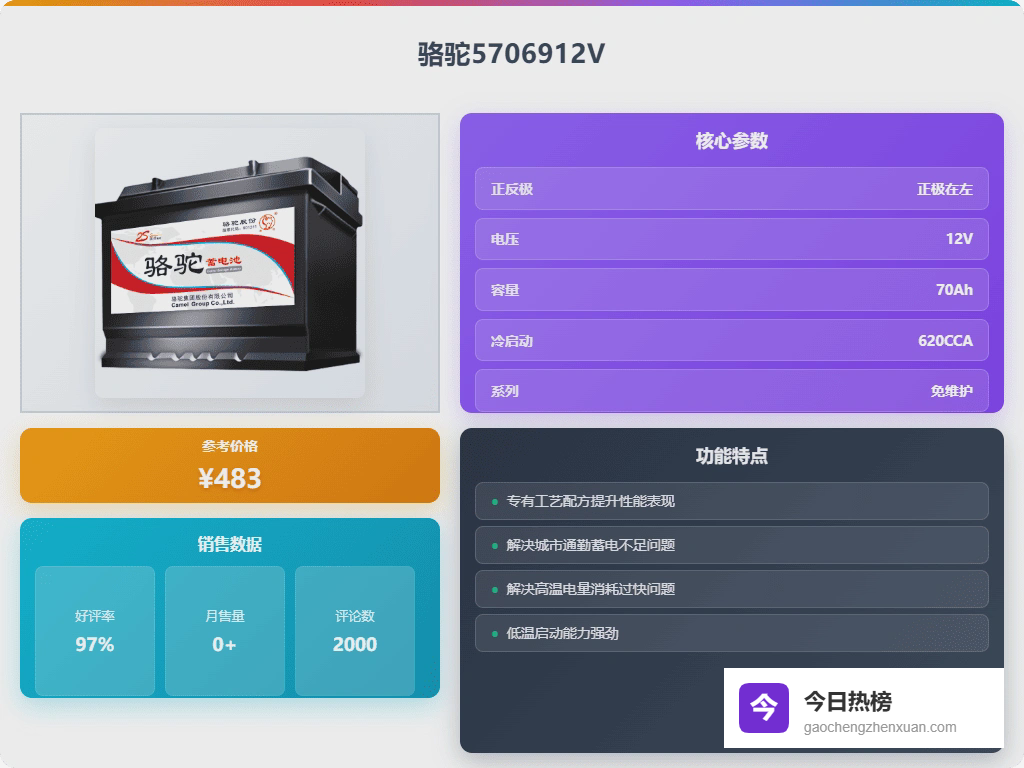The width and height of the screenshot is (1024, 768).
Task: Click the 好评率 97% stat card
Action: pos(95,631)
